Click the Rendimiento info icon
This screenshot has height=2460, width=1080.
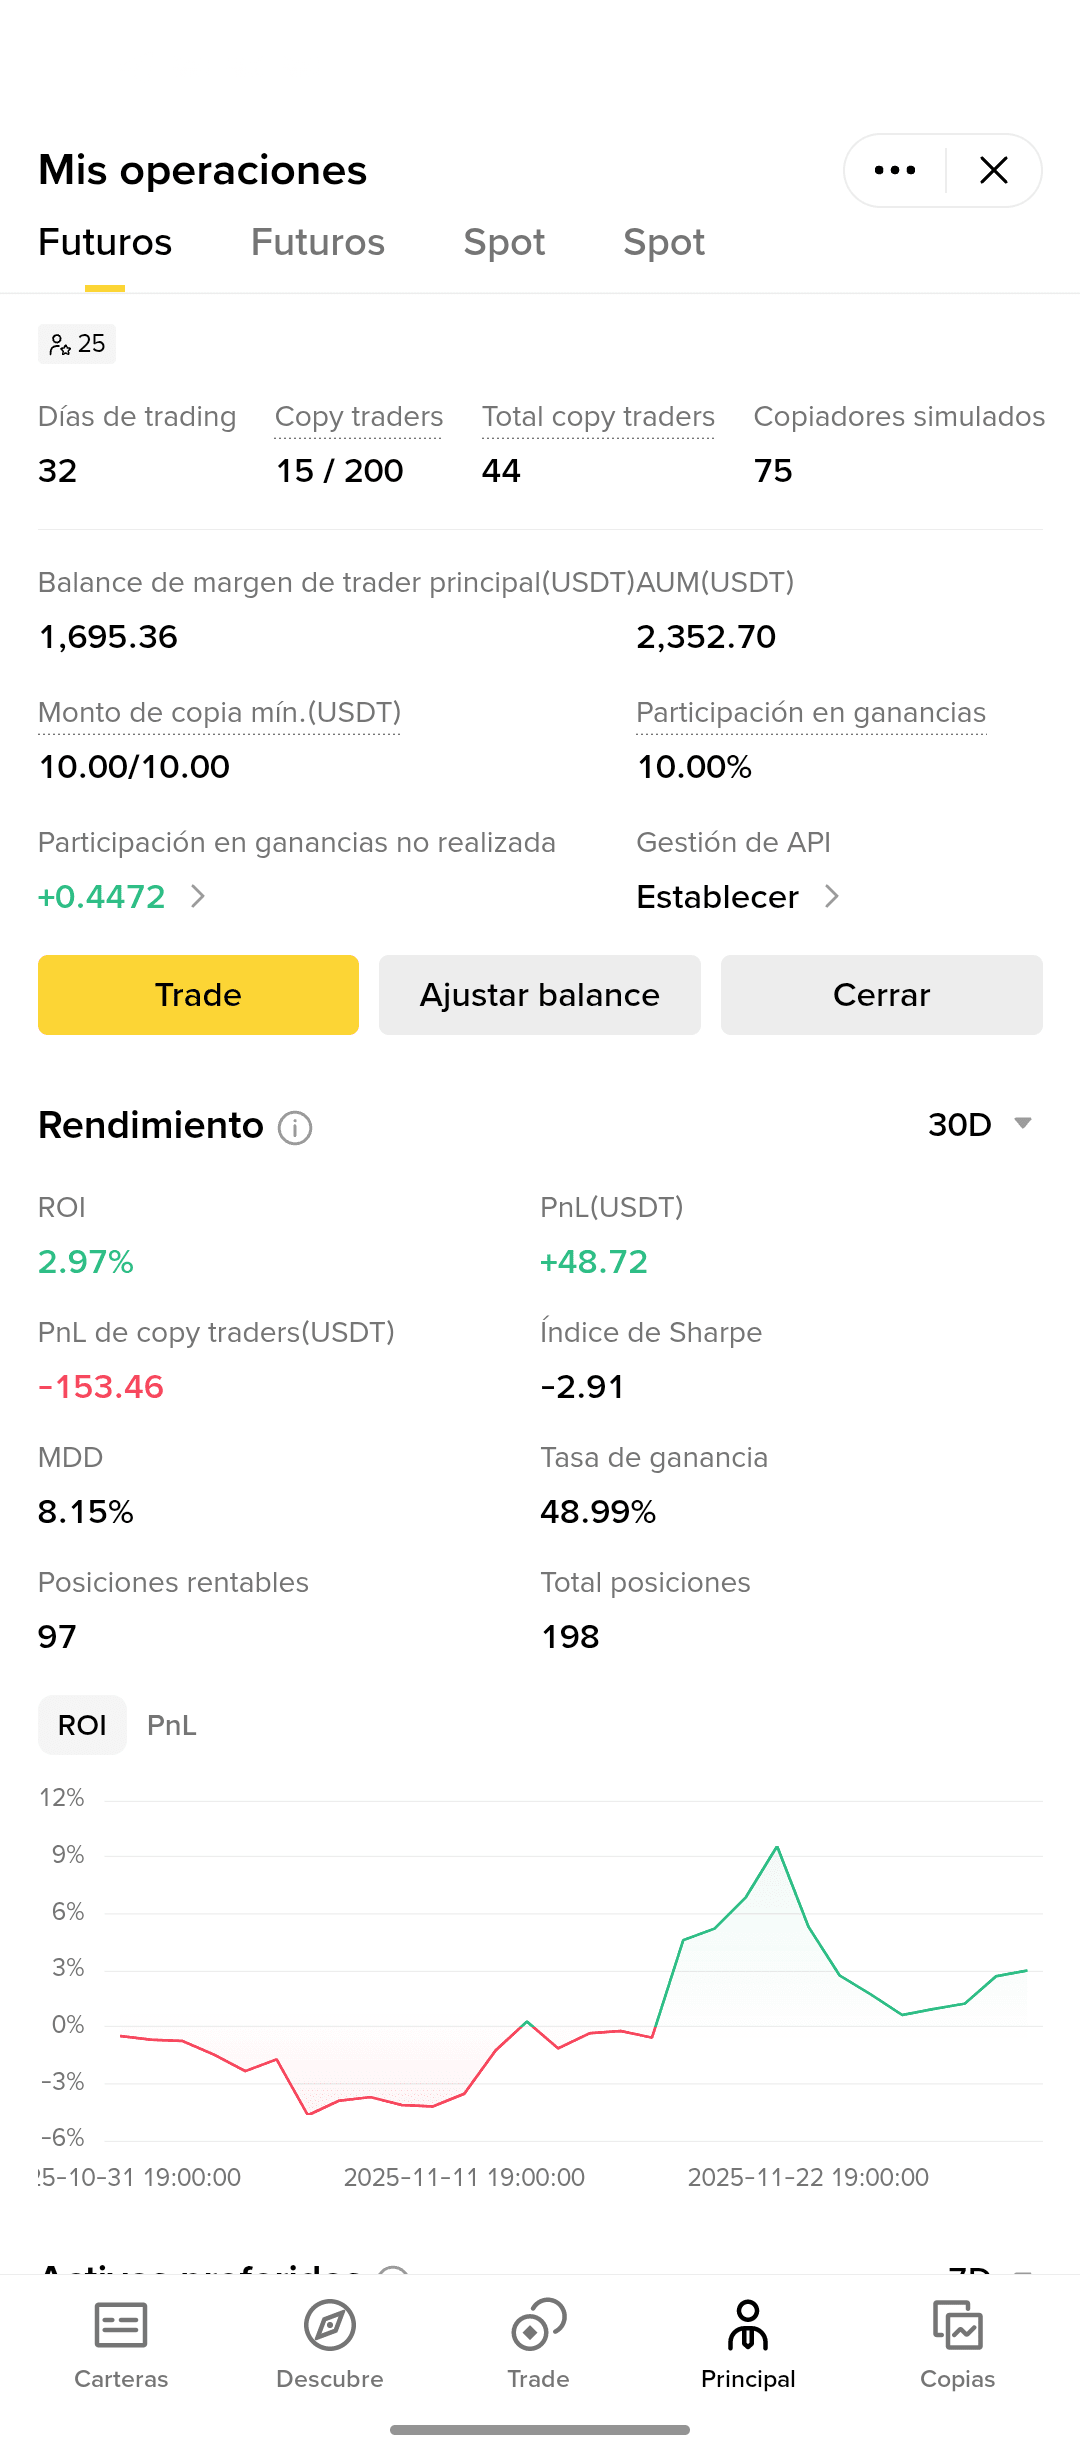pyautogui.click(x=295, y=1128)
